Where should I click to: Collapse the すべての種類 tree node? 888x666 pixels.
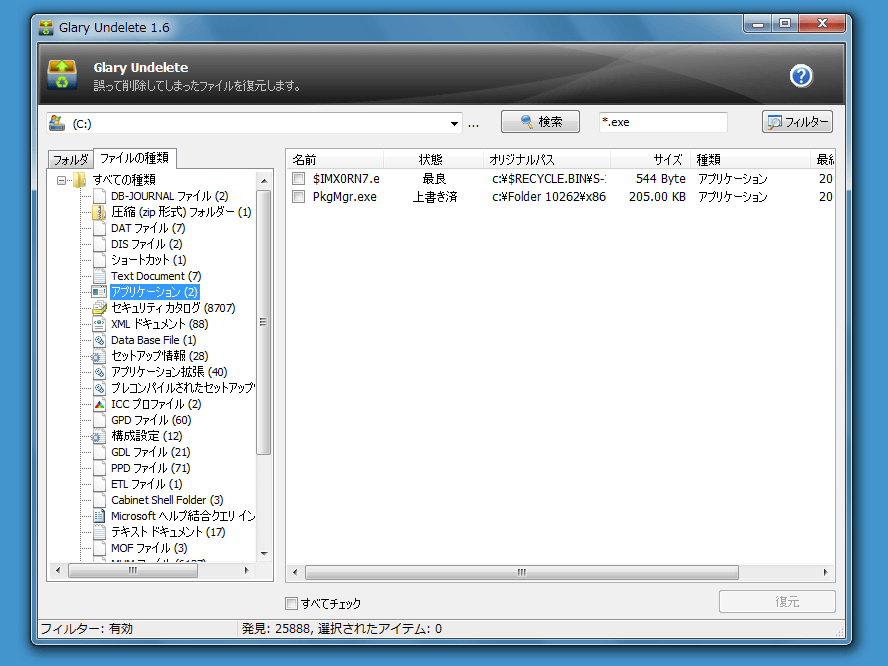click(x=61, y=180)
